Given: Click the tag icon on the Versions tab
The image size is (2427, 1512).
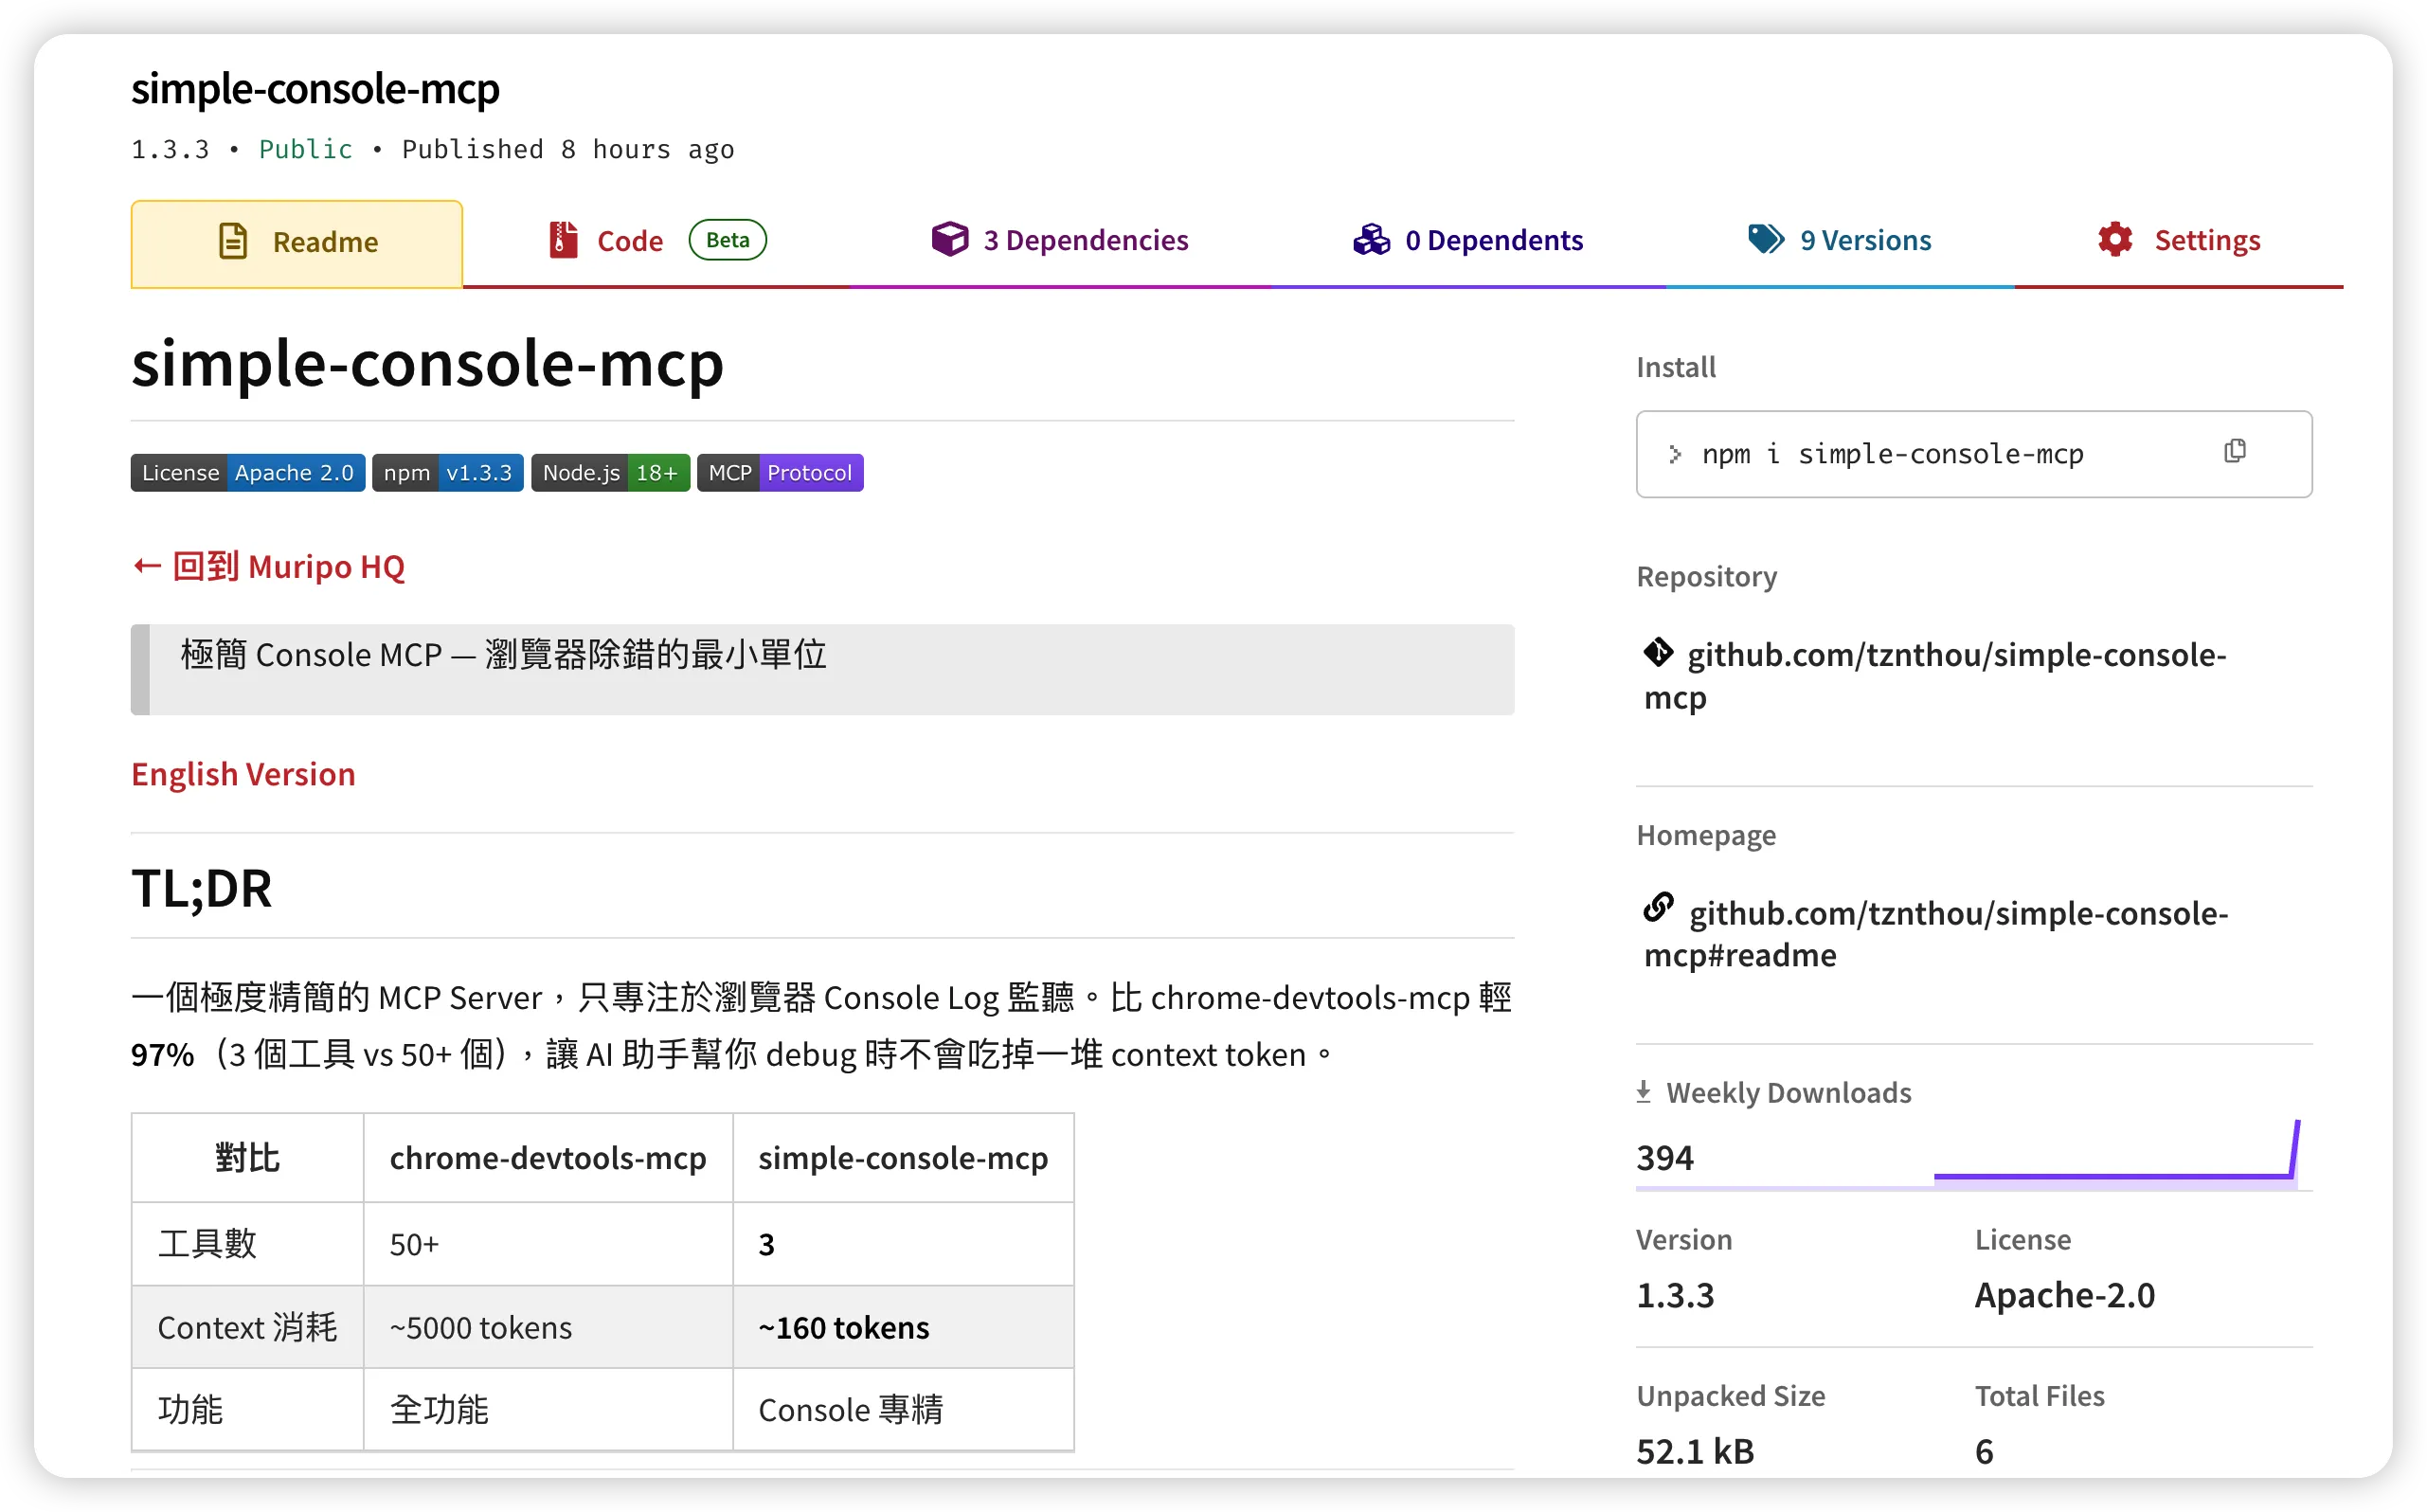Looking at the screenshot, I should coord(1765,239).
